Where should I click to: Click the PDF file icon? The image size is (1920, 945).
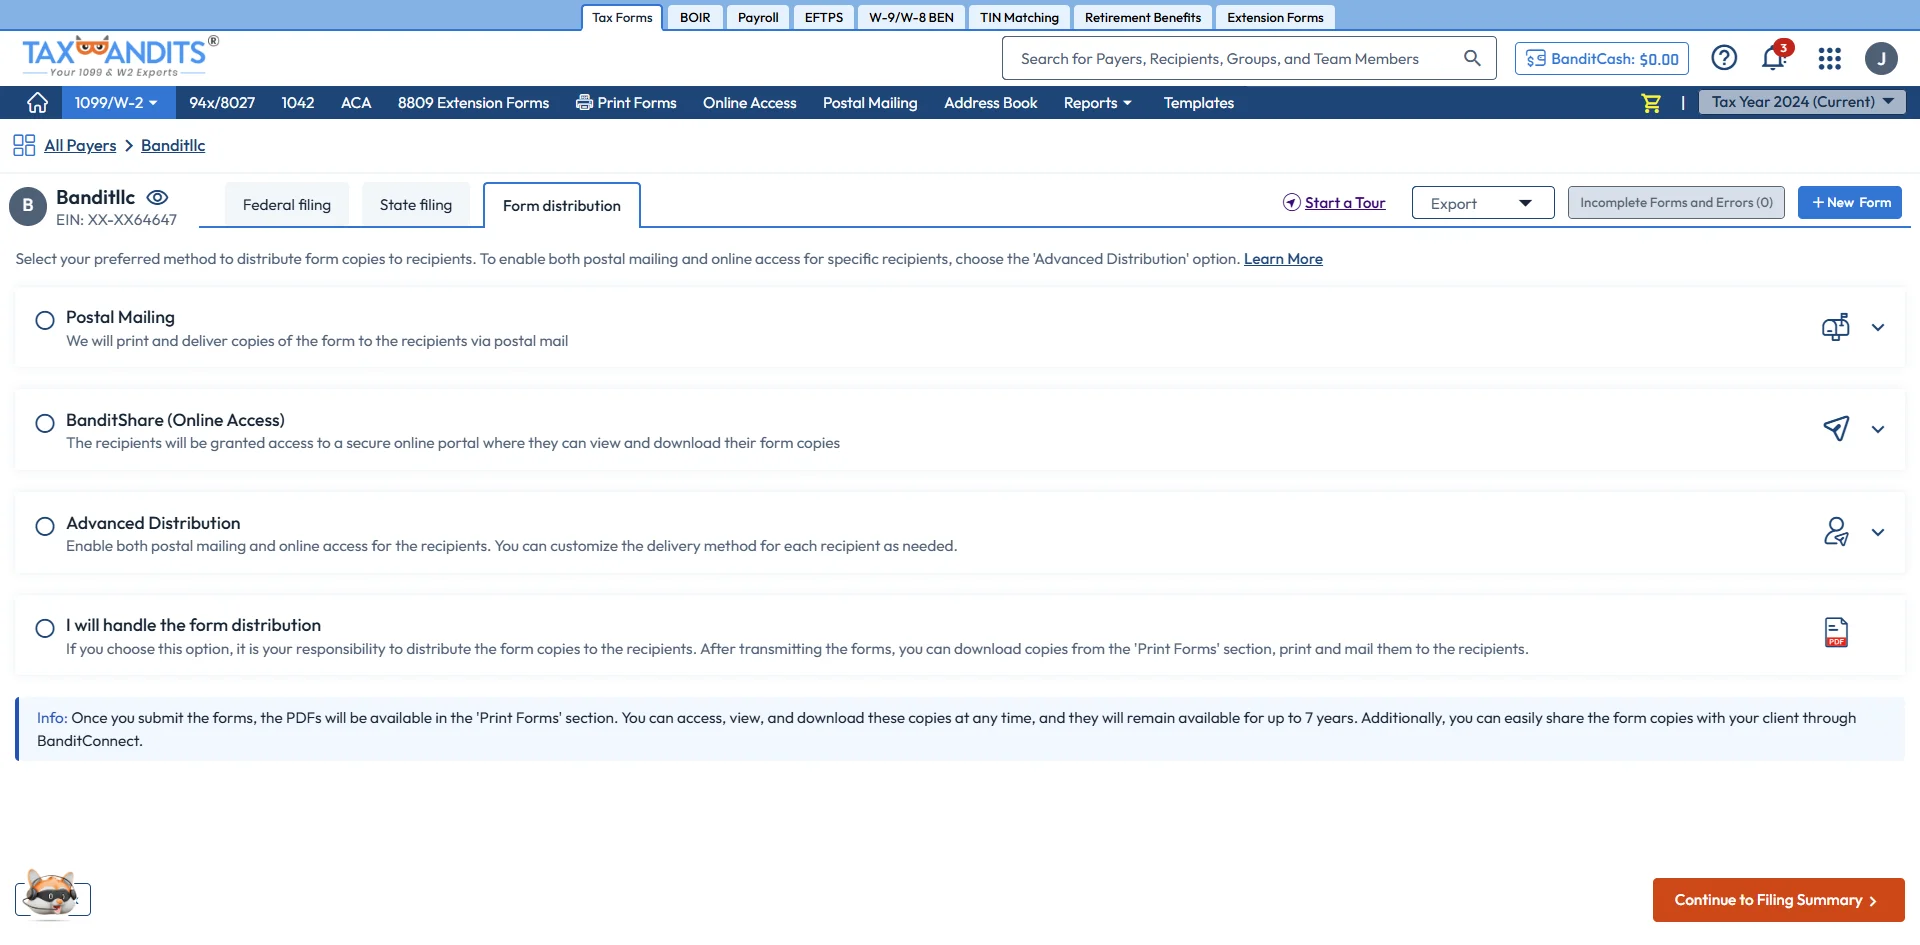[1836, 632]
